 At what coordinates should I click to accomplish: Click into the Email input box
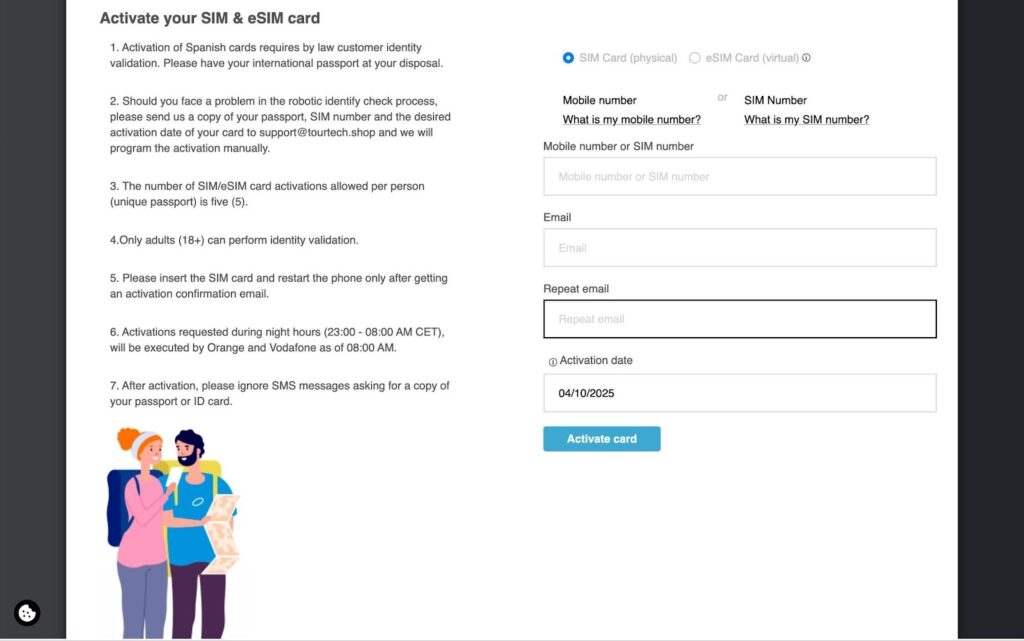point(739,248)
